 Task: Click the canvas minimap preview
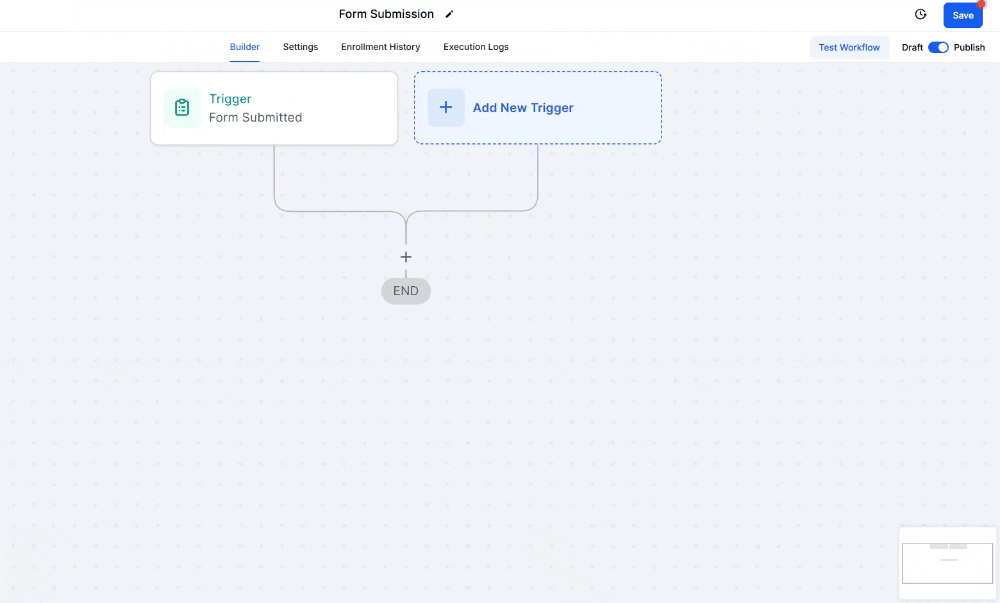(x=947, y=562)
